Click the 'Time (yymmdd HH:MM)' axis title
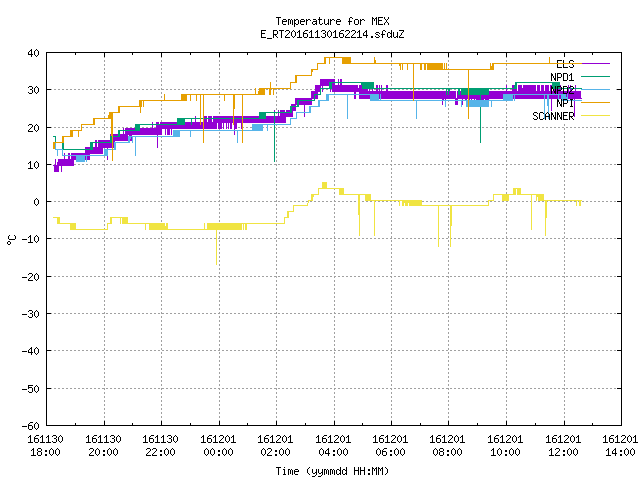This screenshot has width=640, height=480. pyautogui.click(x=332, y=471)
